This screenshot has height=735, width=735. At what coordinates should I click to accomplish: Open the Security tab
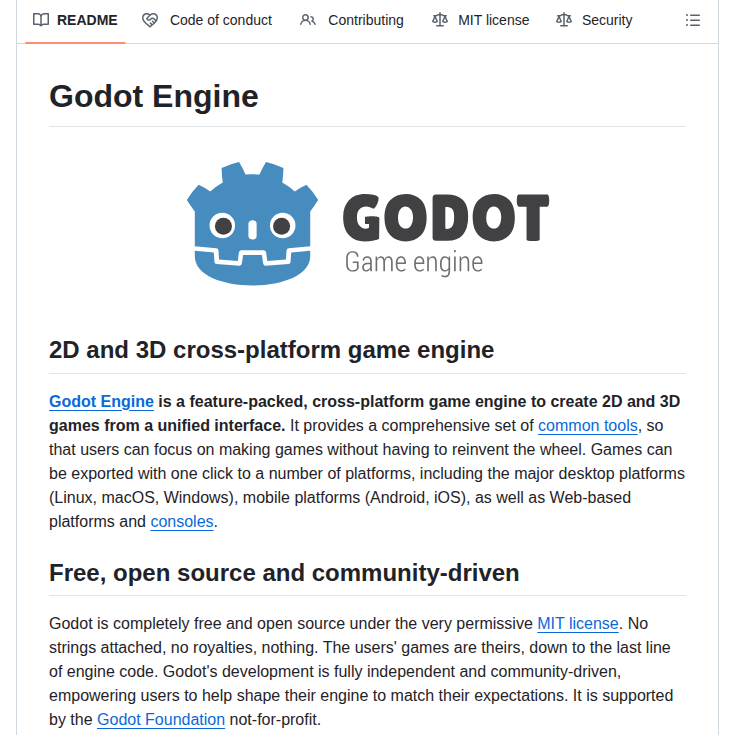pos(594,20)
